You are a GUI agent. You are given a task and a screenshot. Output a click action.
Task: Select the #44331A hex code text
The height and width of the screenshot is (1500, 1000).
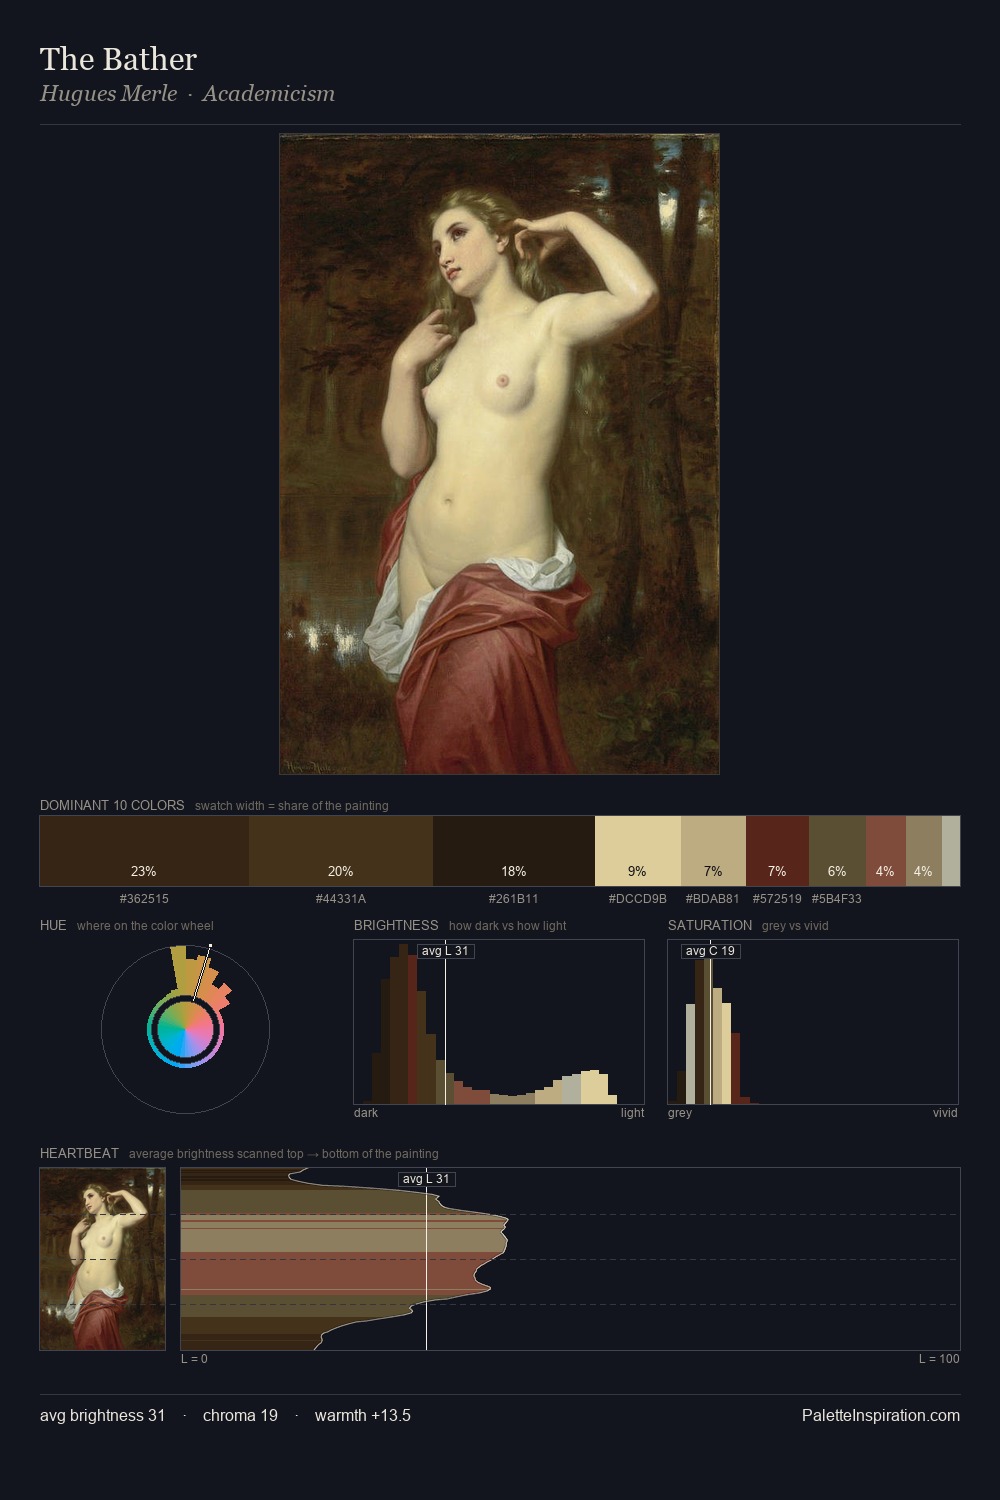pos(341,899)
